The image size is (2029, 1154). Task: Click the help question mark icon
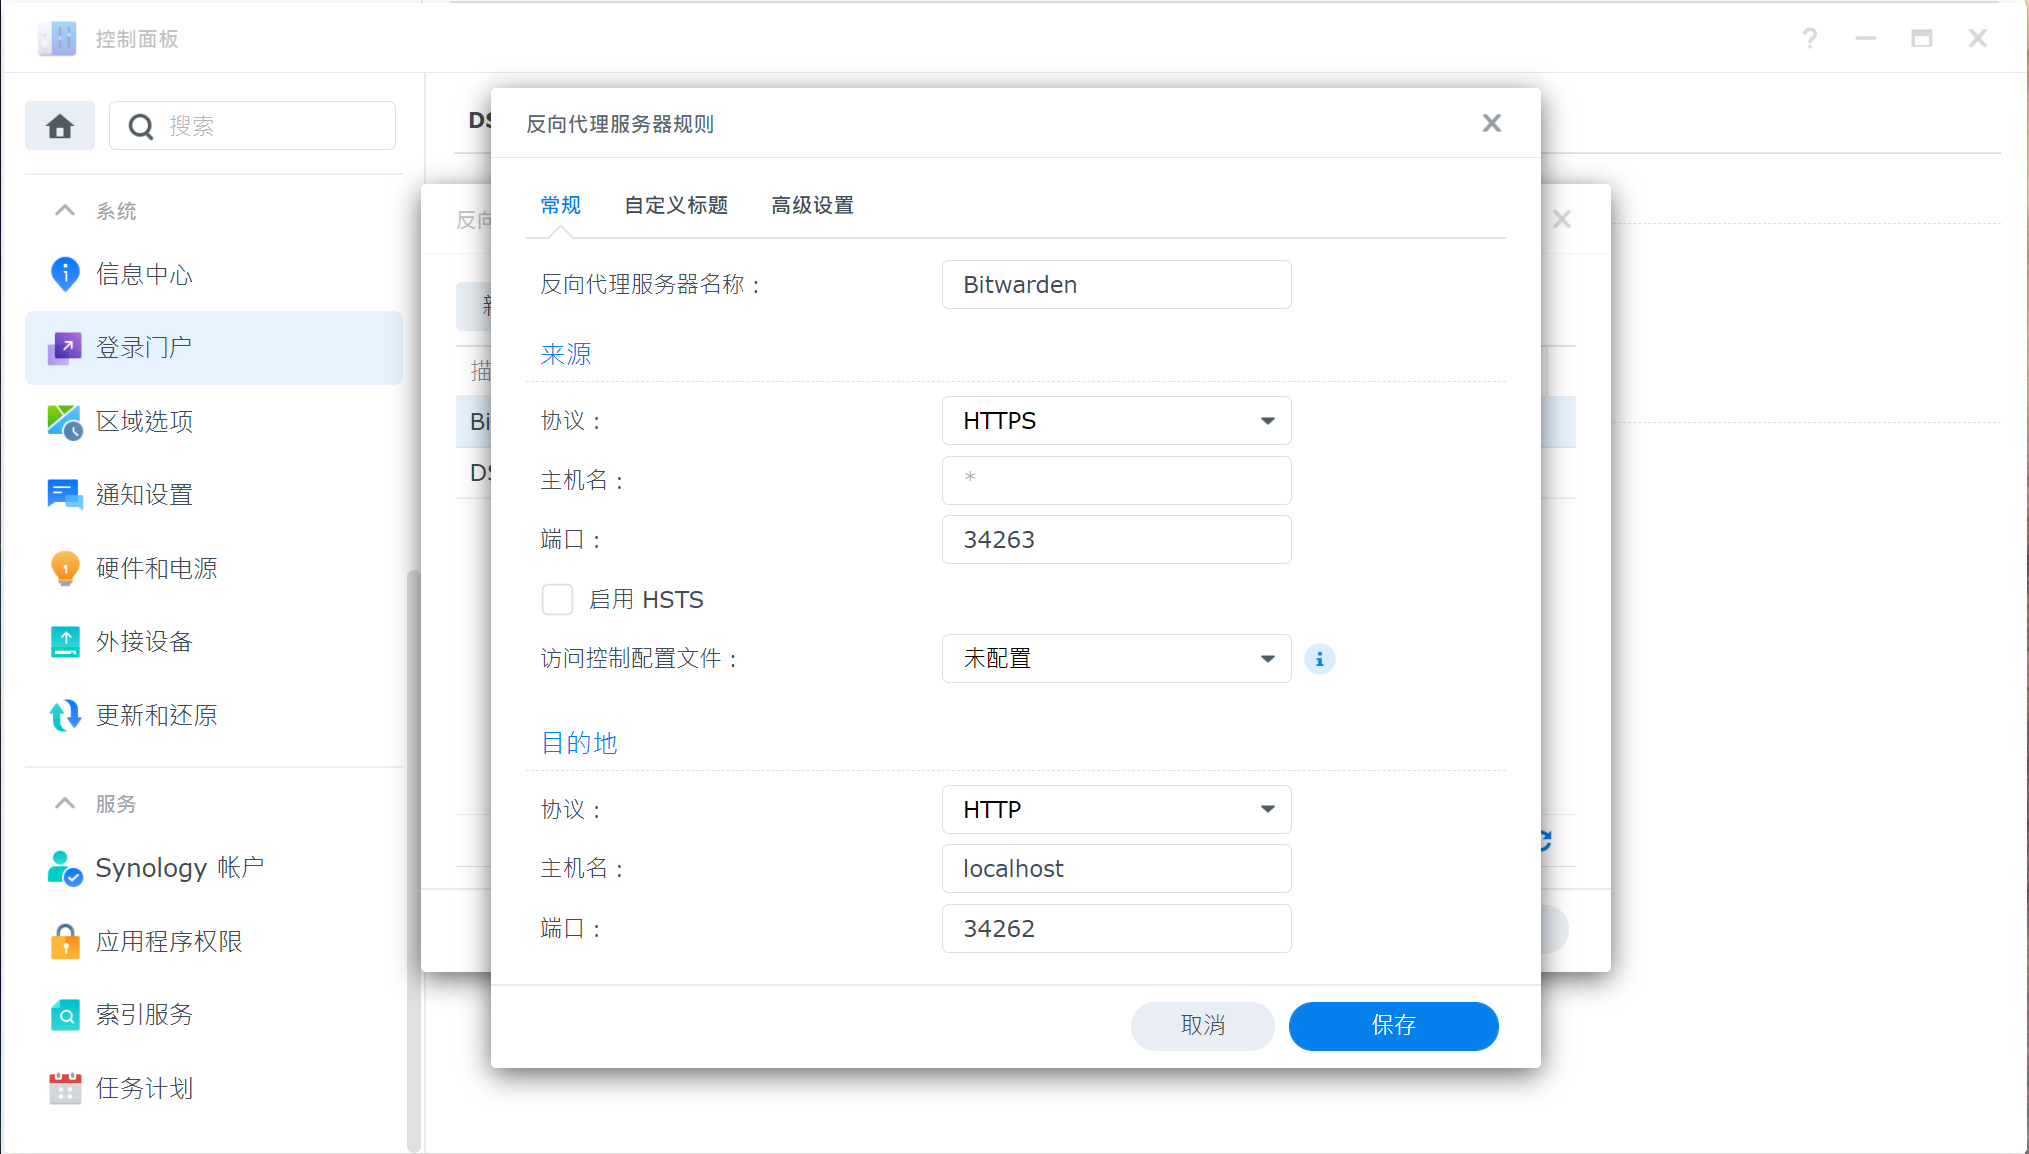pyautogui.click(x=1810, y=38)
